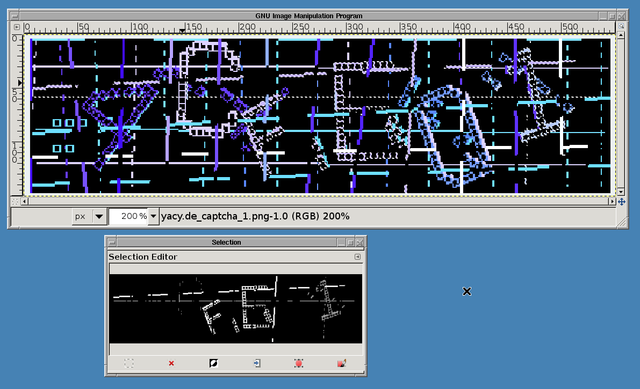Viewport: 640px width, 389px height.
Task: Click the 200% zoom input field
Action: coord(129,216)
